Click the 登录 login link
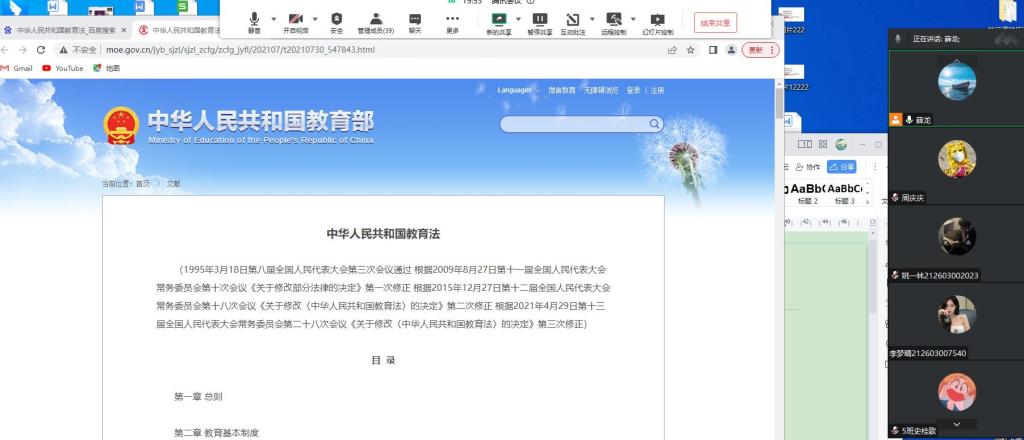The image size is (1024, 440). 633,91
